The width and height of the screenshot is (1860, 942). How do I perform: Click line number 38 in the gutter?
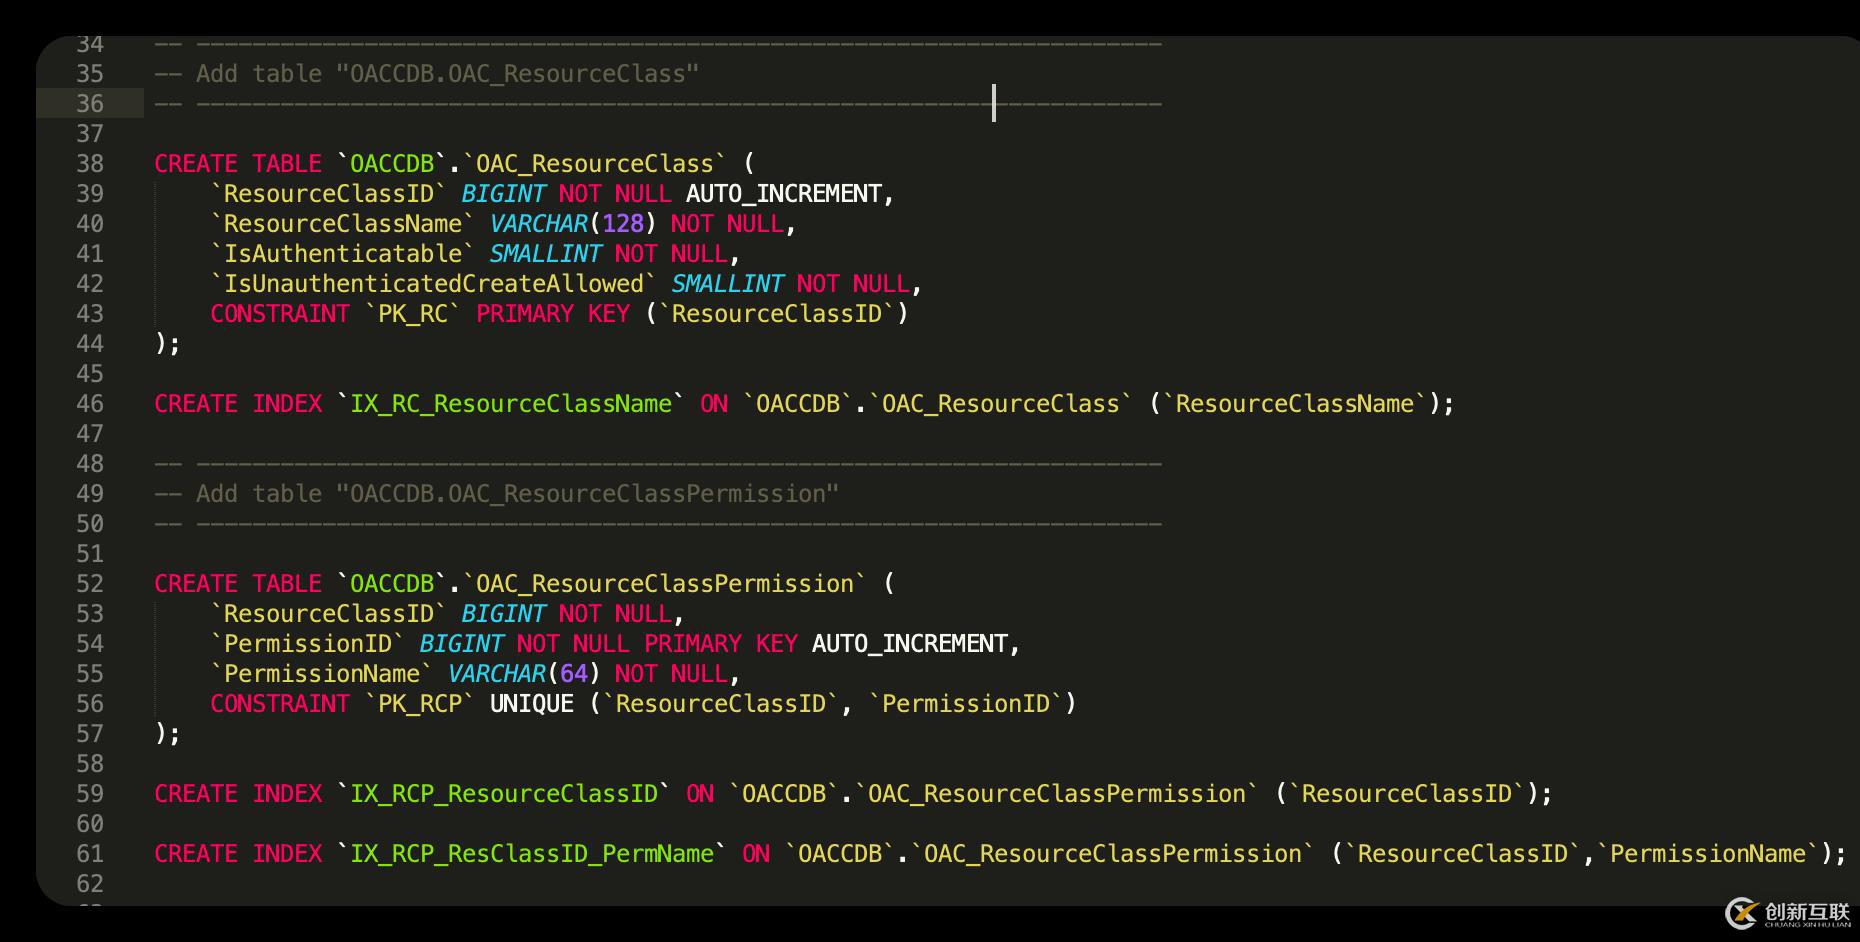click(x=90, y=164)
